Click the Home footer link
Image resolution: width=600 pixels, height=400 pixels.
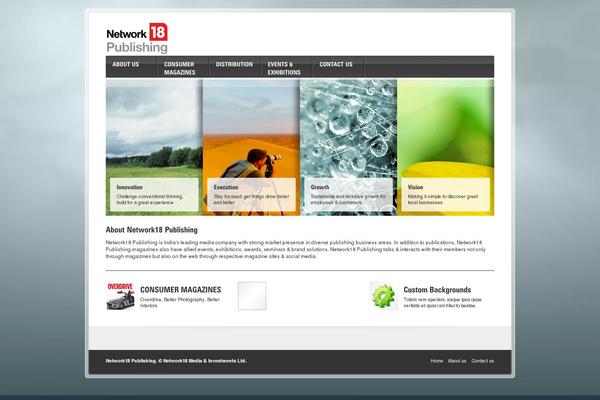[x=437, y=361]
